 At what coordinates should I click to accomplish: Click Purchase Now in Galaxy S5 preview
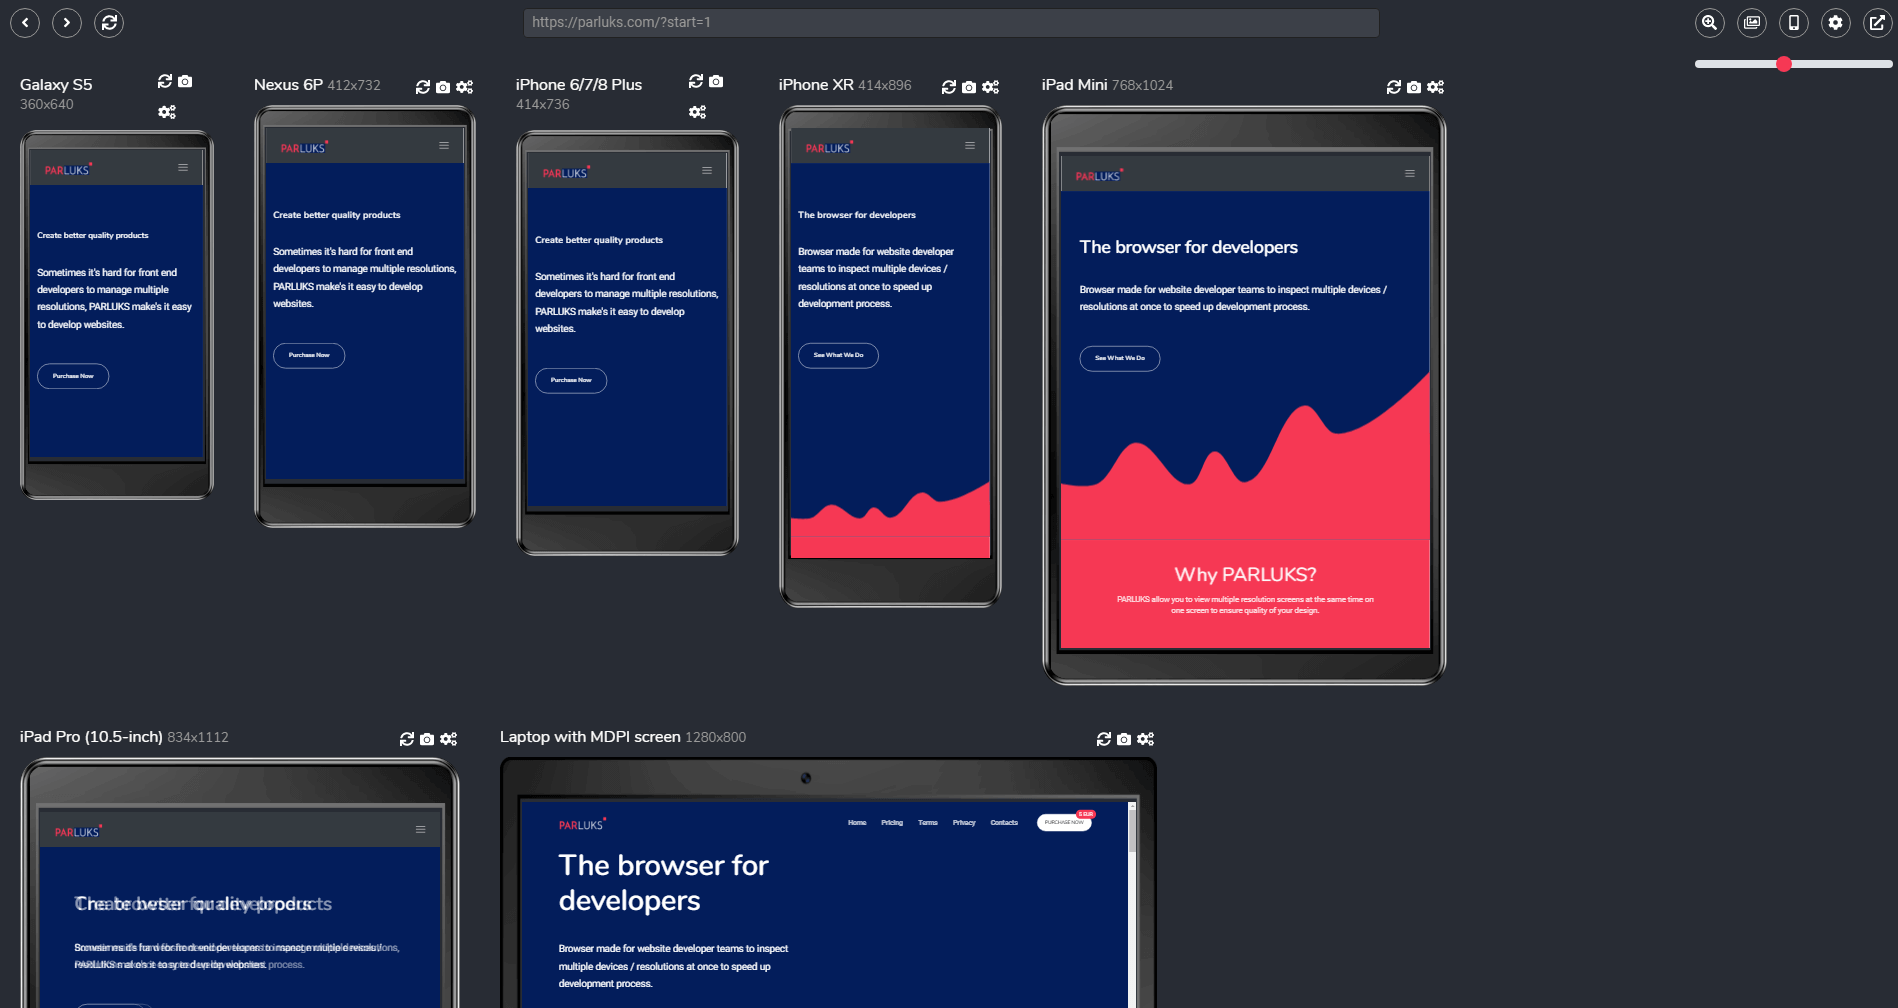(73, 376)
